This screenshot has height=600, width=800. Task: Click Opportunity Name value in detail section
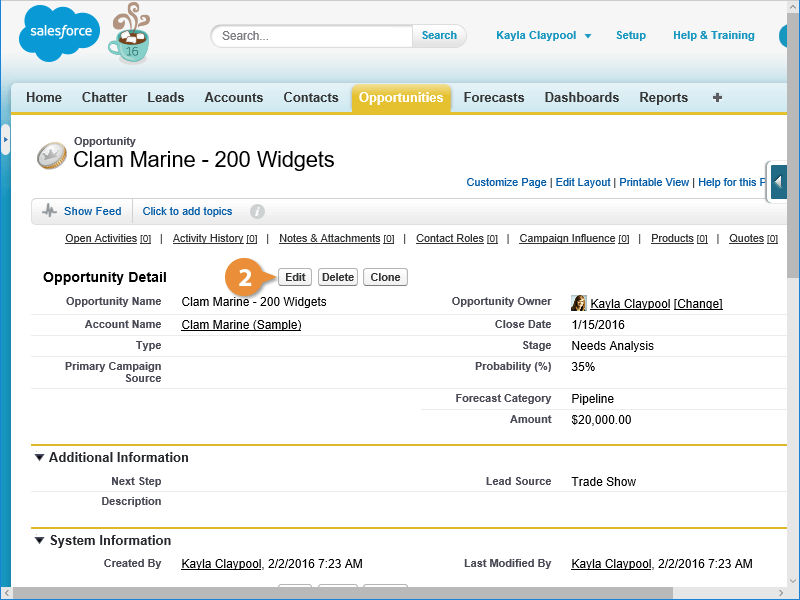click(x=254, y=302)
